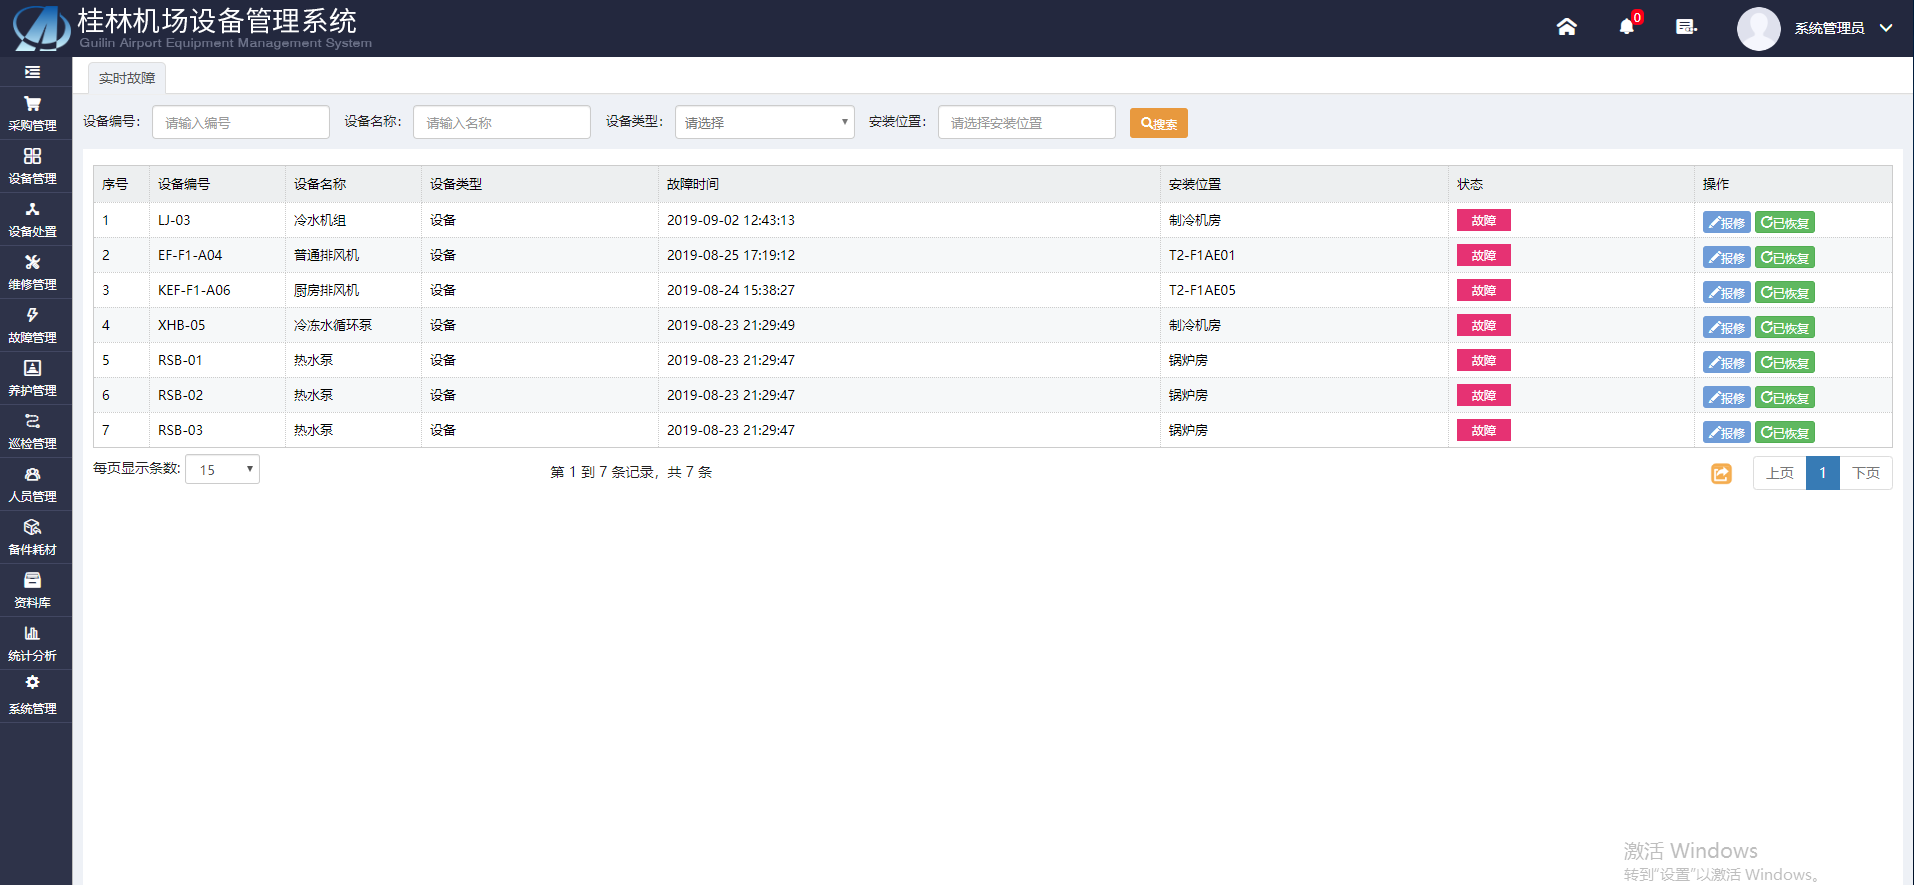This screenshot has width=1914, height=885.
Task: Open 系统管理 gear sidebar icon
Action: click(x=33, y=683)
